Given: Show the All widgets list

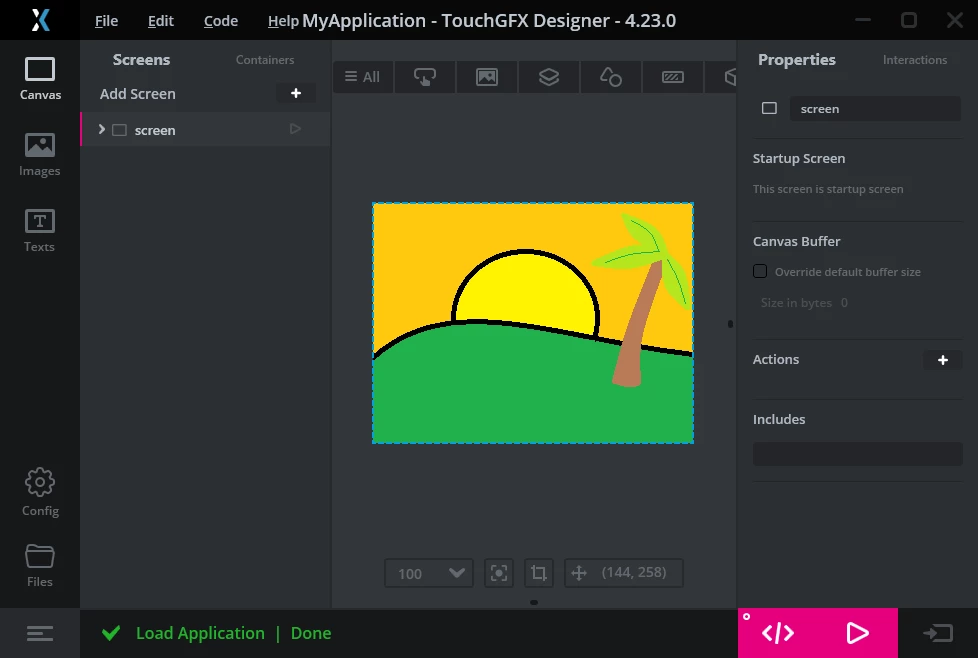Looking at the screenshot, I should 362,77.
